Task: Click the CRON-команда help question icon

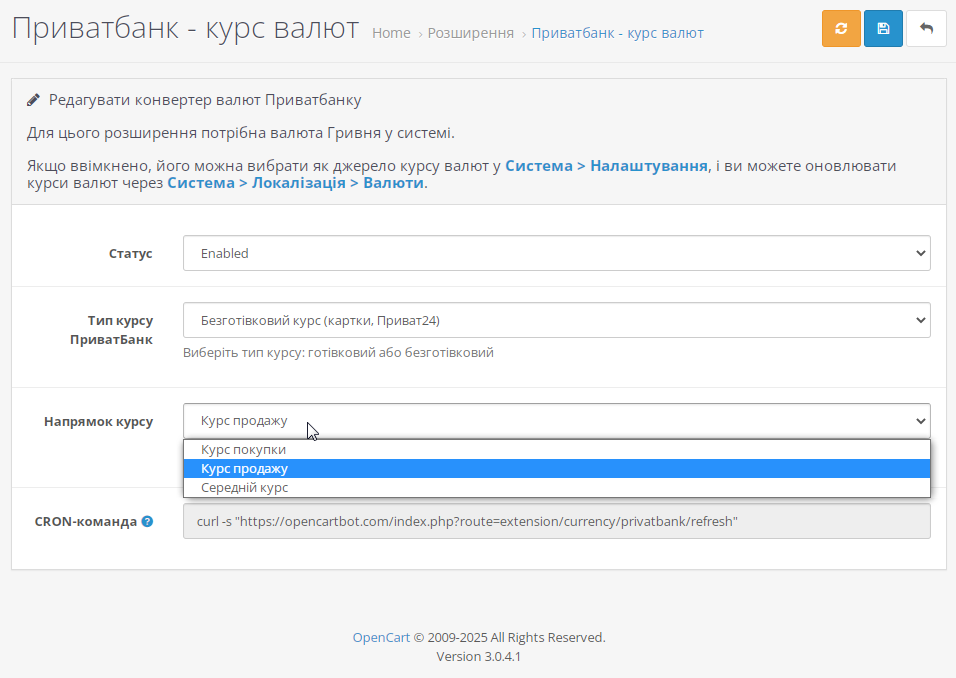Action: click(x=147, y=521)
